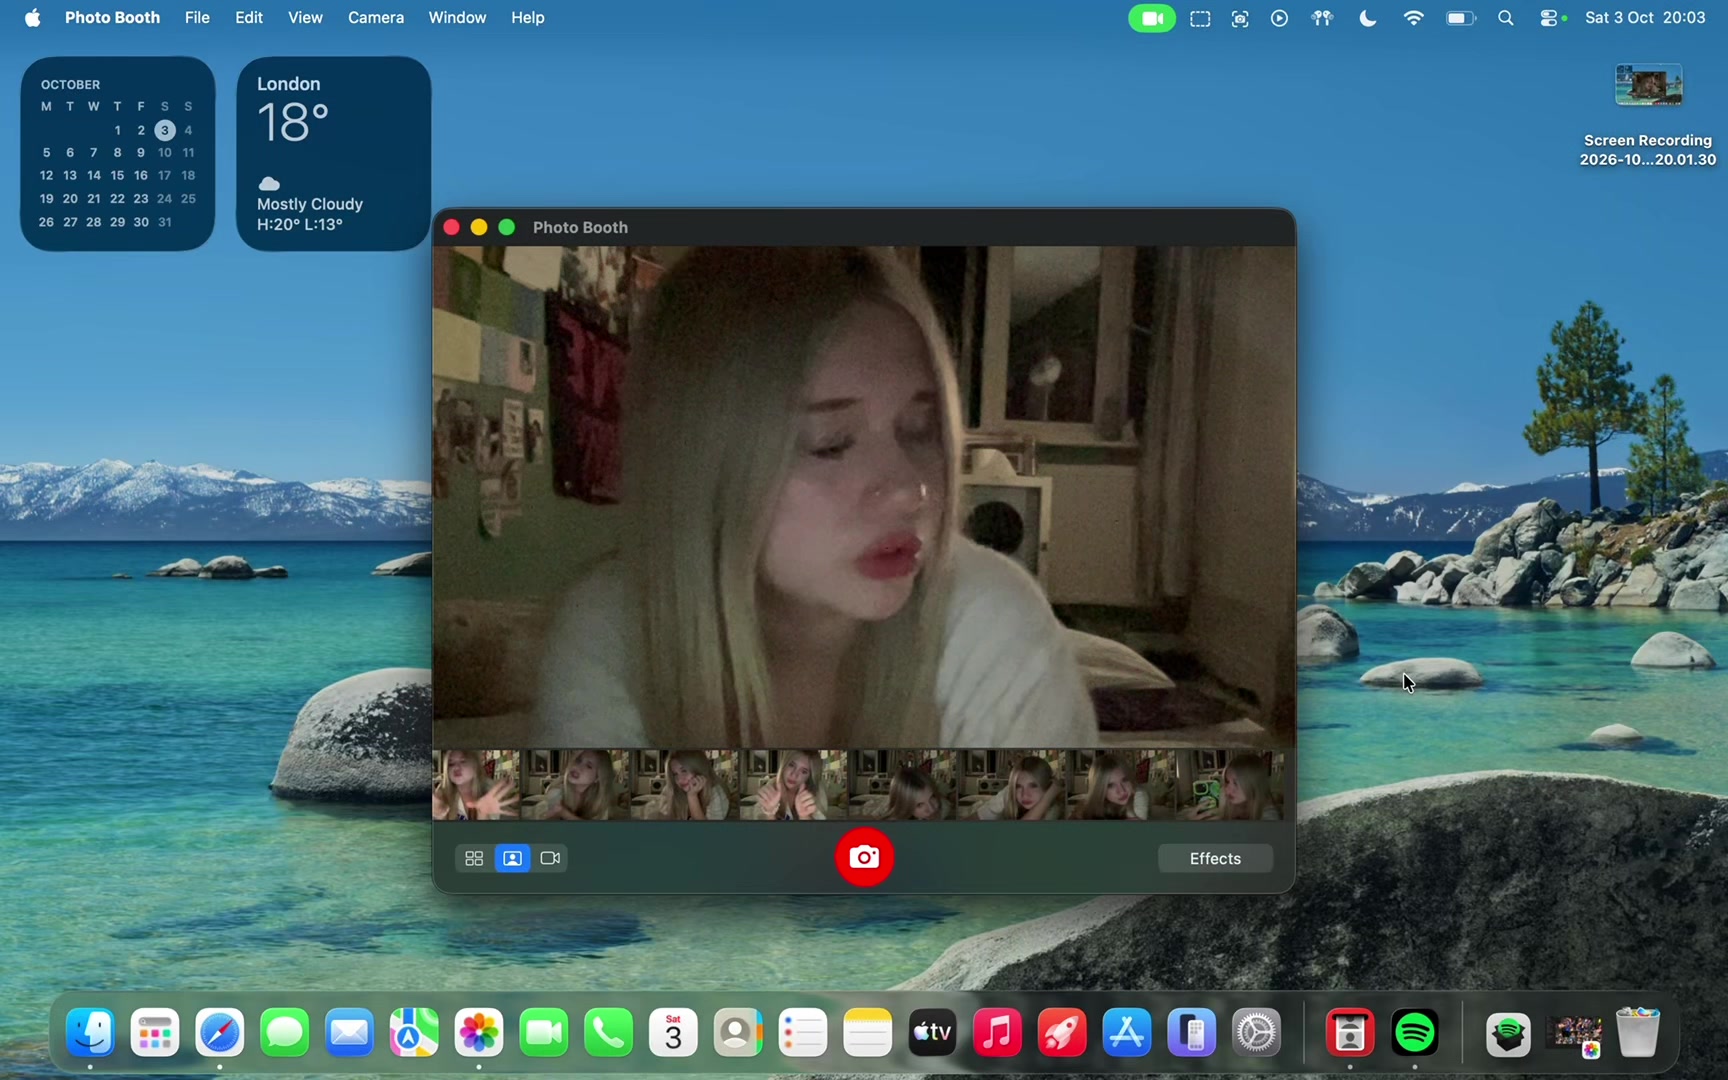The height and width of the screenshot is (1080, 1728).
Task: Launch Safari from the Dock
Action: pyautogui.click(x=220, y=1032)
